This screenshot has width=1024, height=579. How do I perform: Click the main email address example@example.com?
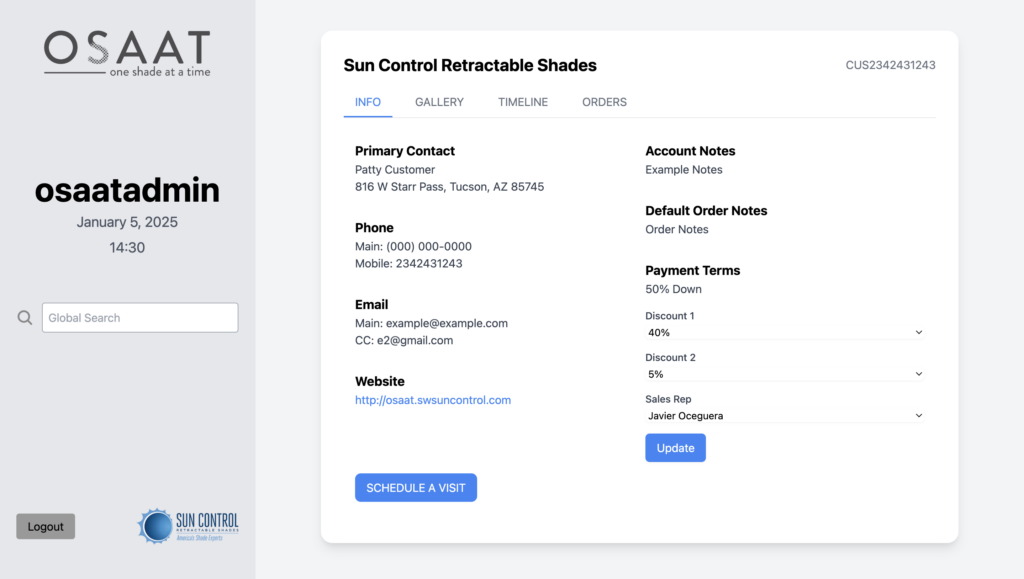point(447,323)
